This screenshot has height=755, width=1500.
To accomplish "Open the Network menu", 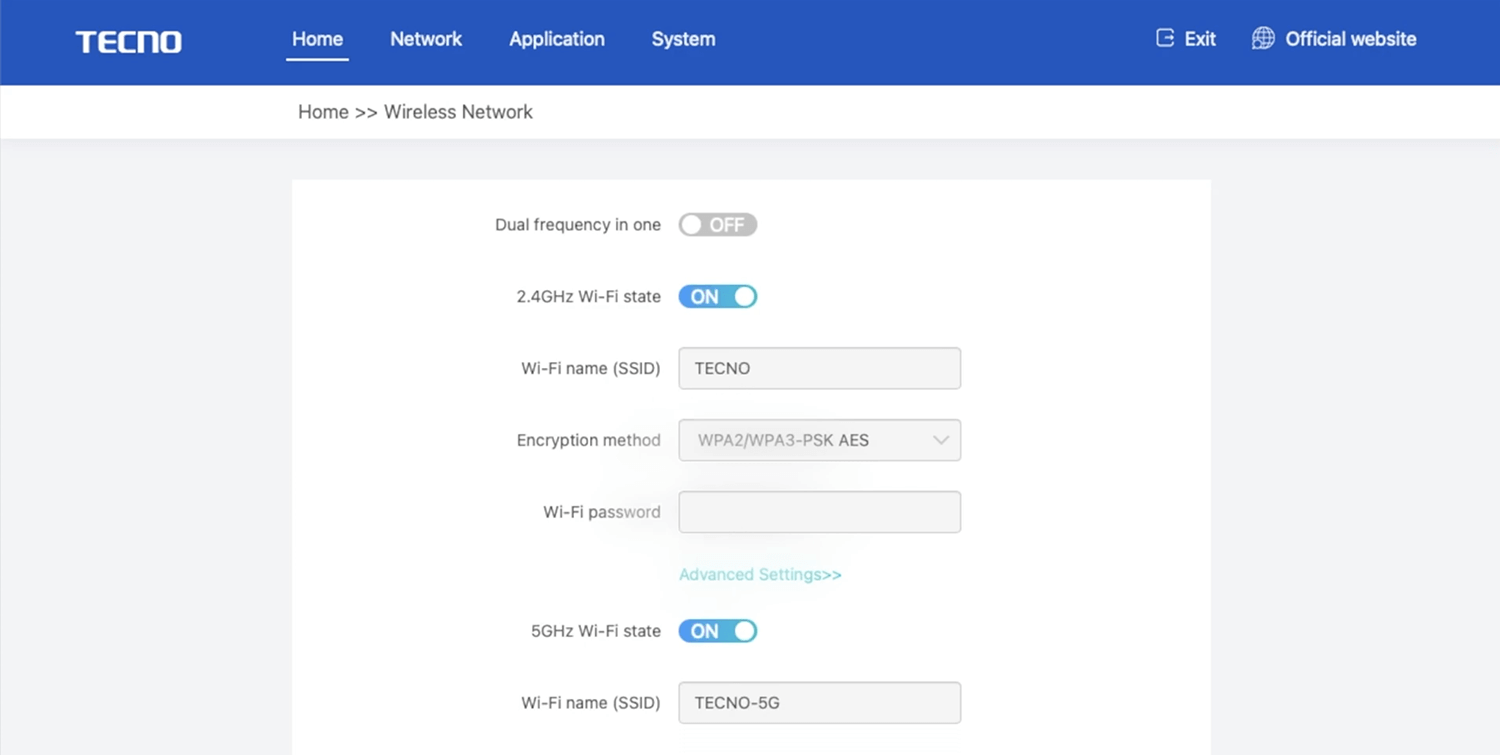I will [x=426, y=39].
